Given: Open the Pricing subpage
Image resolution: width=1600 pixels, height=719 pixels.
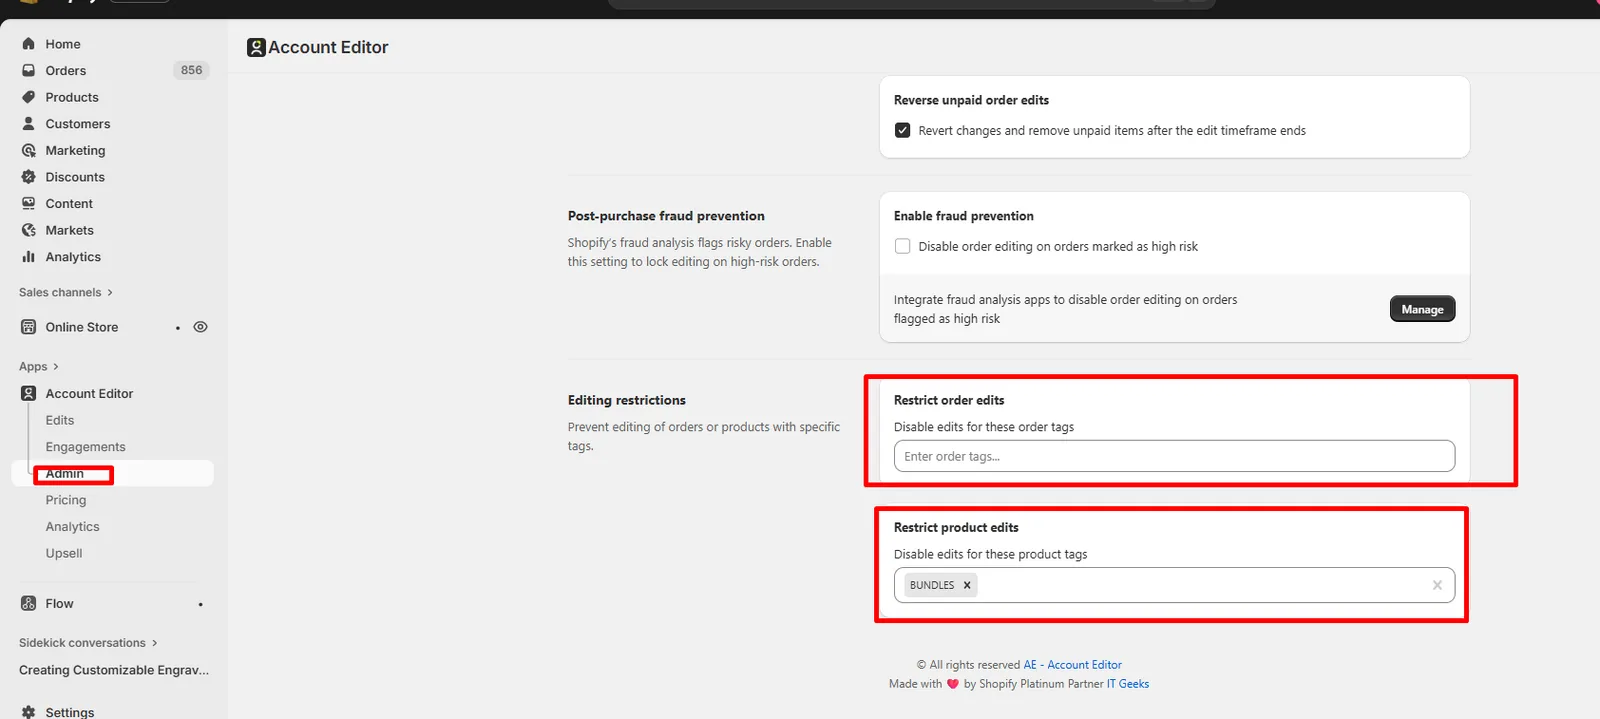Looking at the screenshot, I should click(66, 500).
